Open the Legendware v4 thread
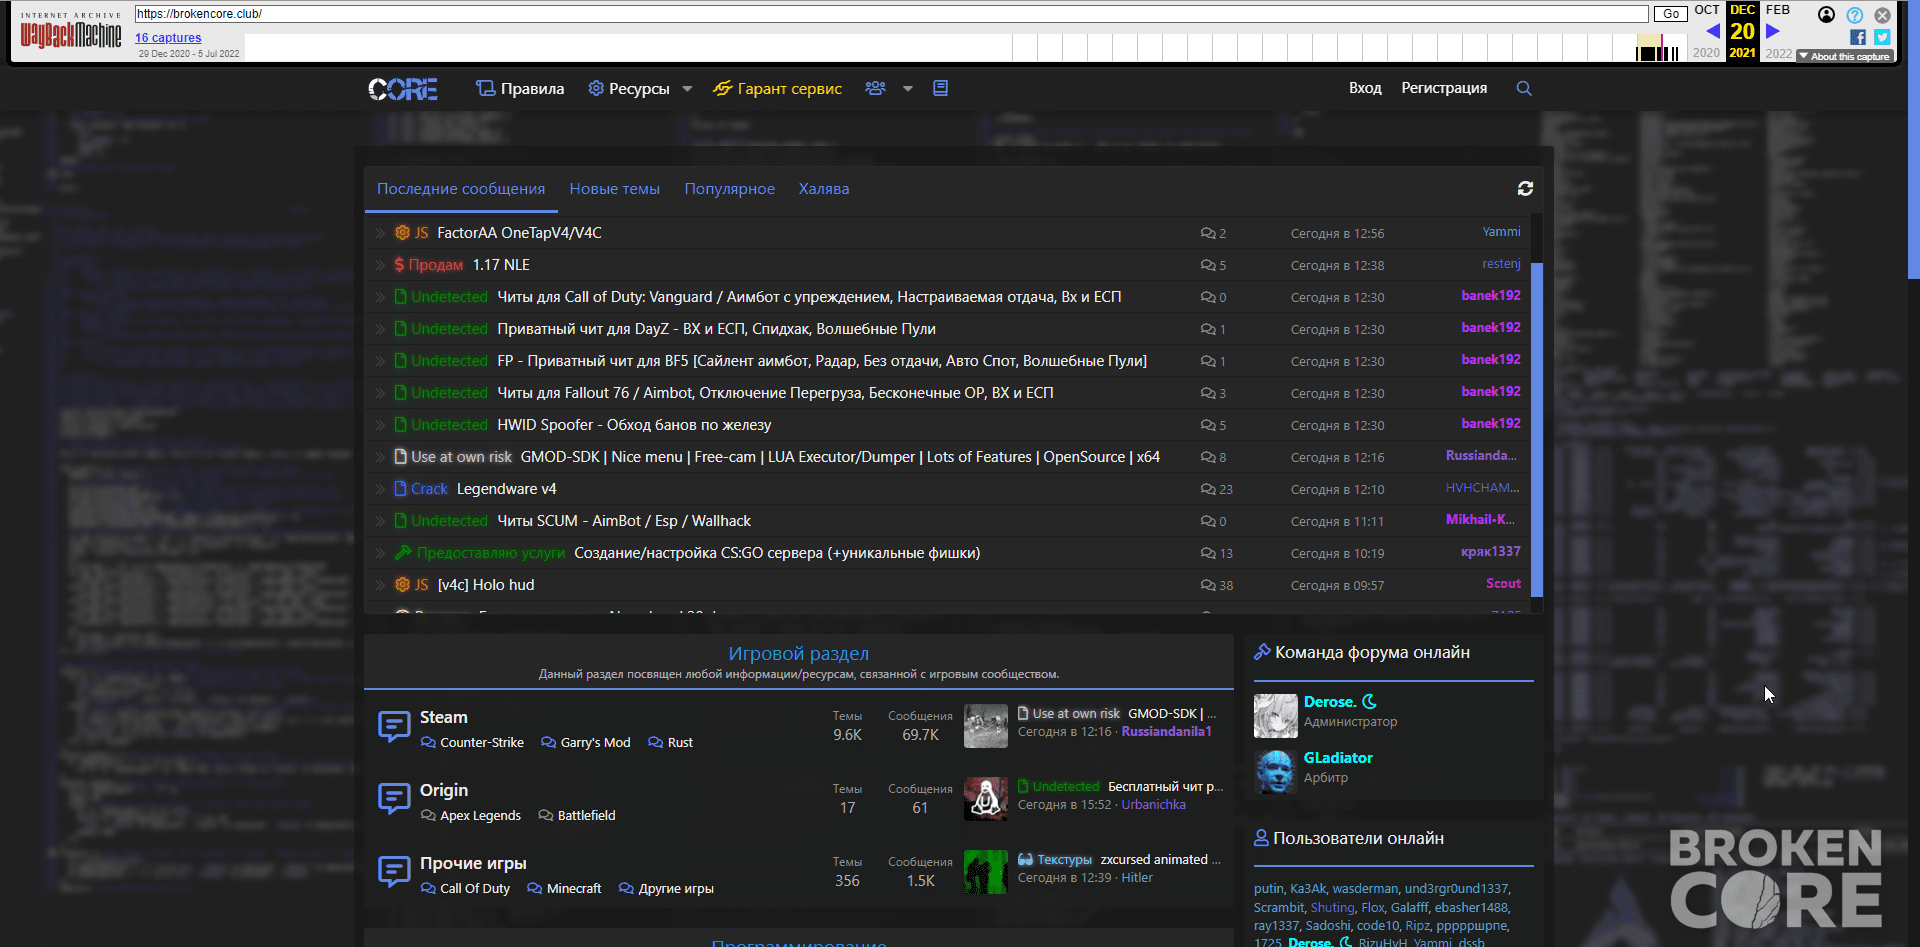Screen dimensions: 1920x947 tap(507, 489)
